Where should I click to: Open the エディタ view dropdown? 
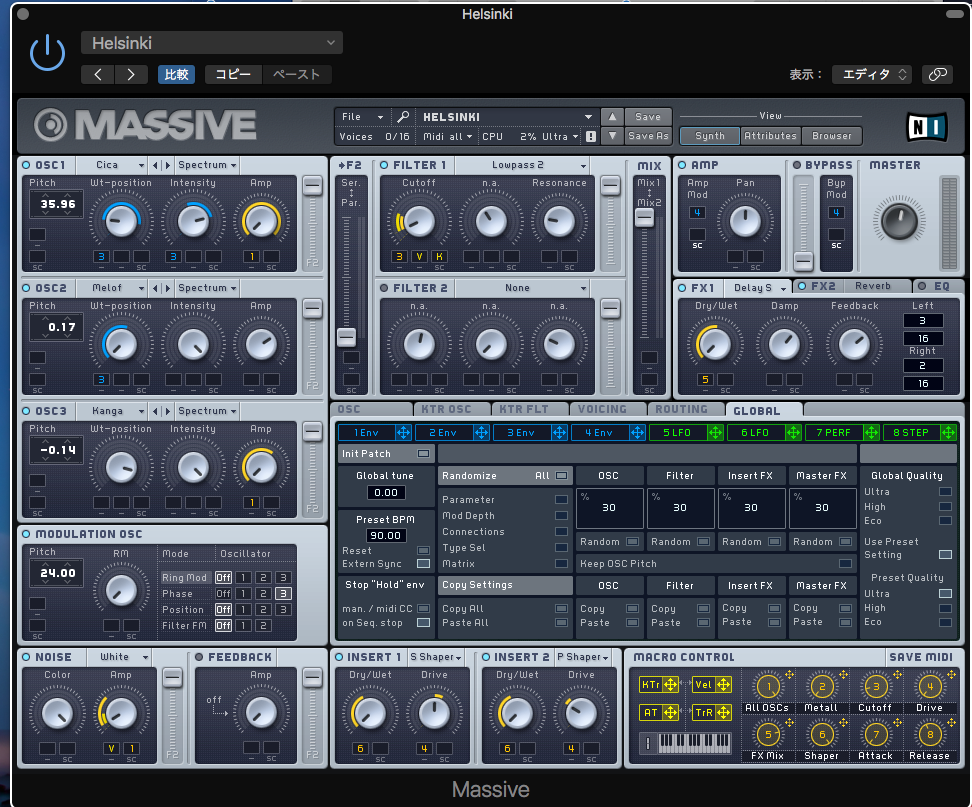coord(872,74)
